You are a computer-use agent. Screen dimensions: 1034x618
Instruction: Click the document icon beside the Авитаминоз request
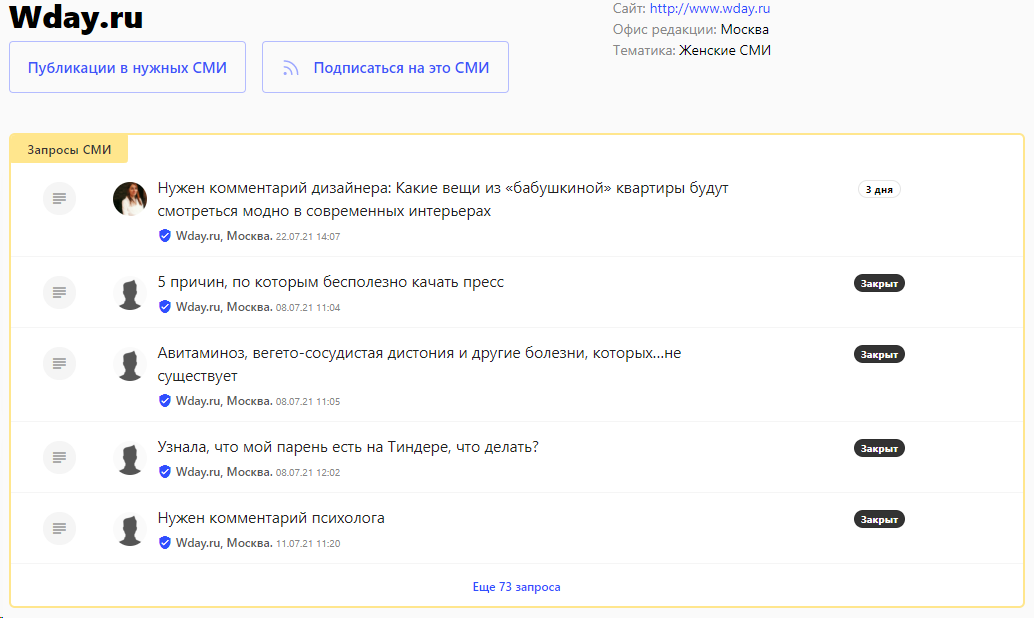point(59,363)
